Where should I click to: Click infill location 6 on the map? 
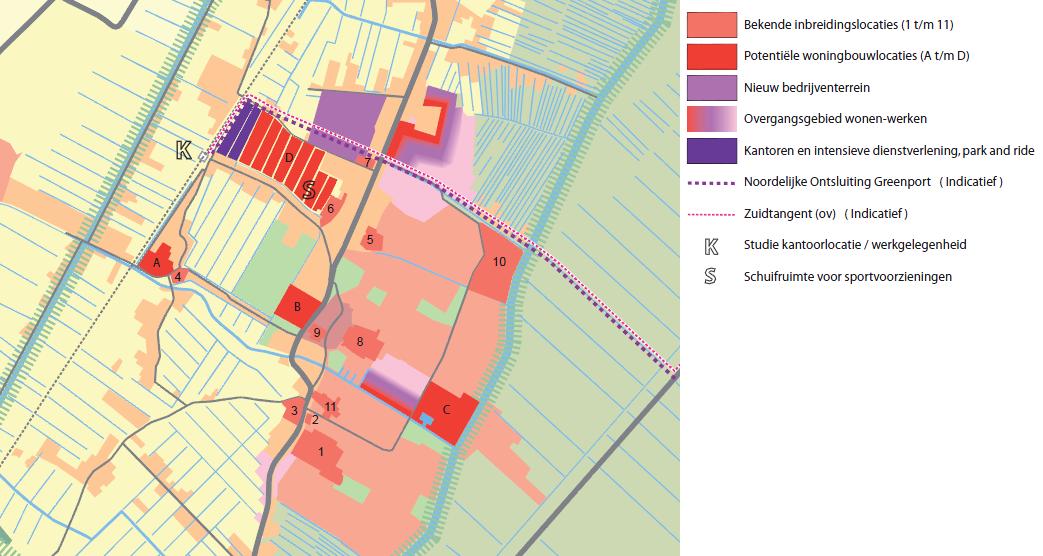[x=330, y=208]
